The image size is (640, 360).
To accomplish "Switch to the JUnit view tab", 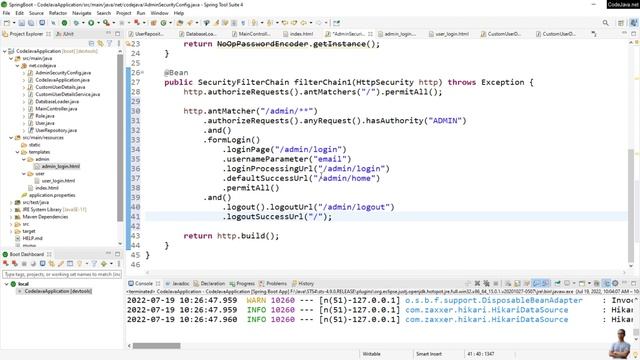I will [x=65, y=34].
